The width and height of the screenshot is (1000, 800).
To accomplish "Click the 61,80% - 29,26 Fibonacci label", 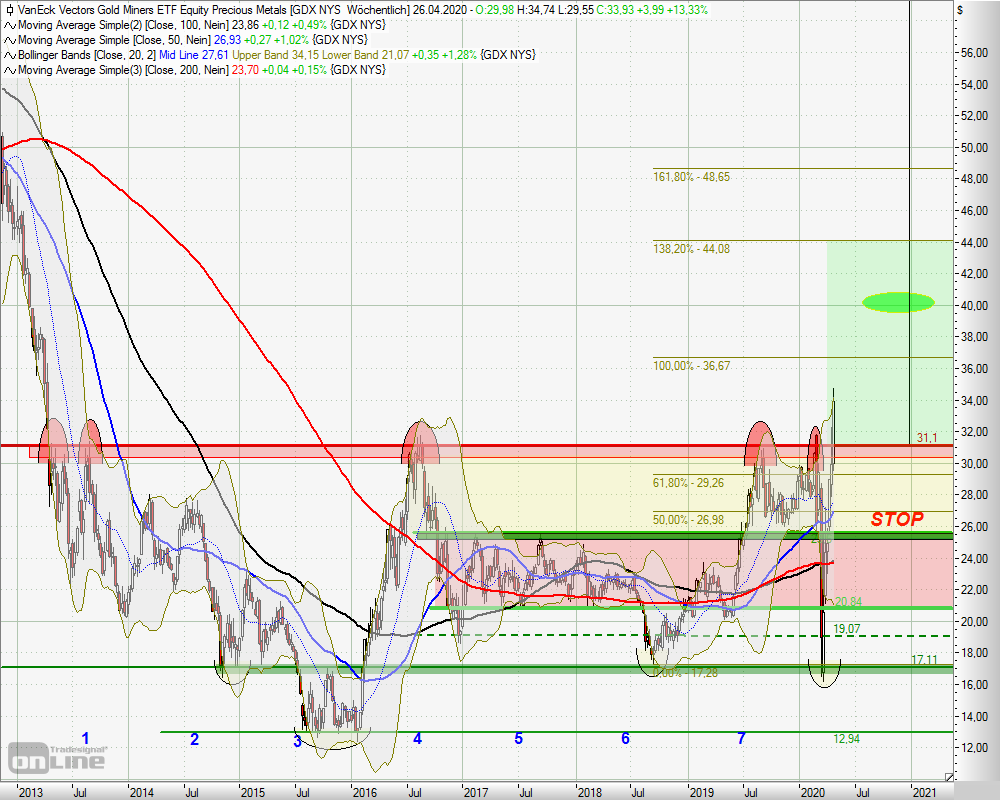I will tap(688, 483).
